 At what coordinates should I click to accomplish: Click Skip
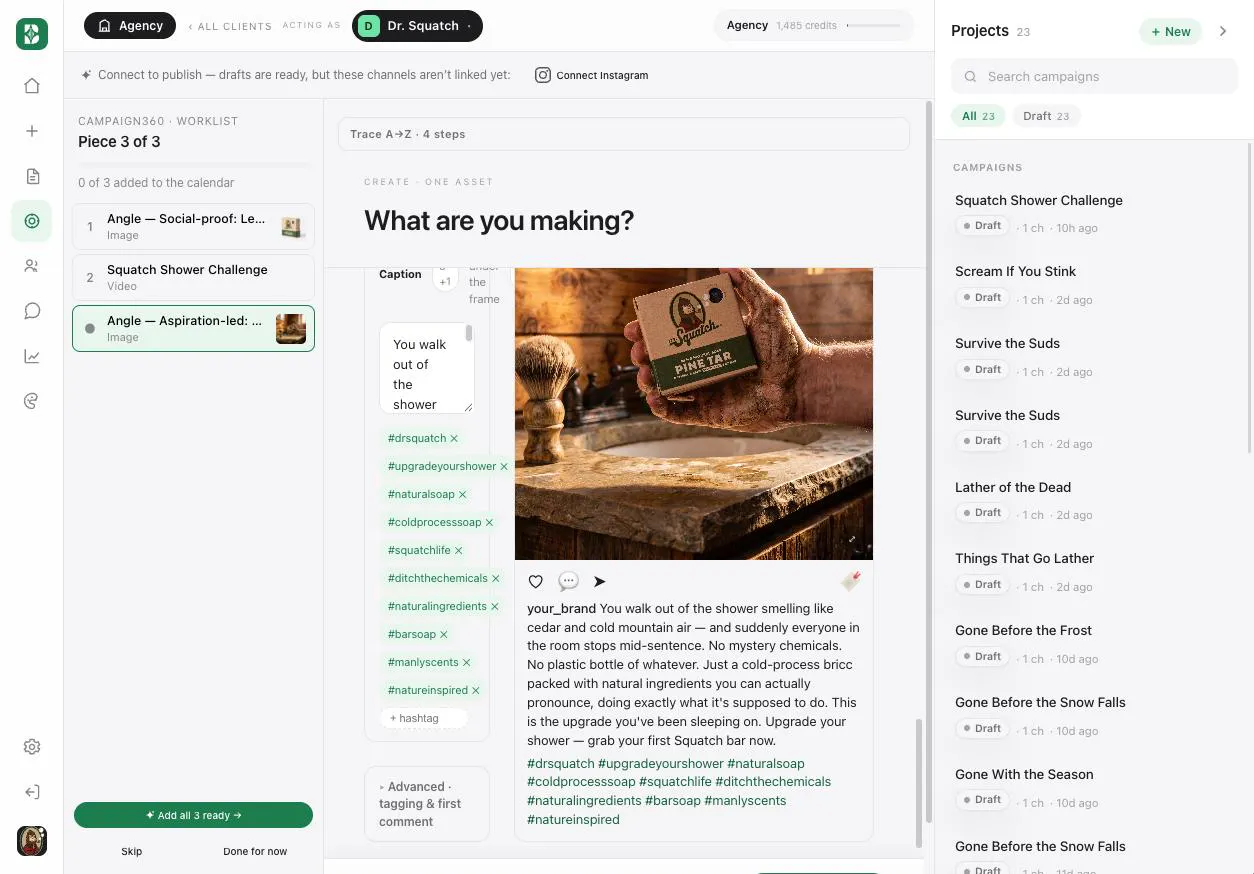point(132,851)
